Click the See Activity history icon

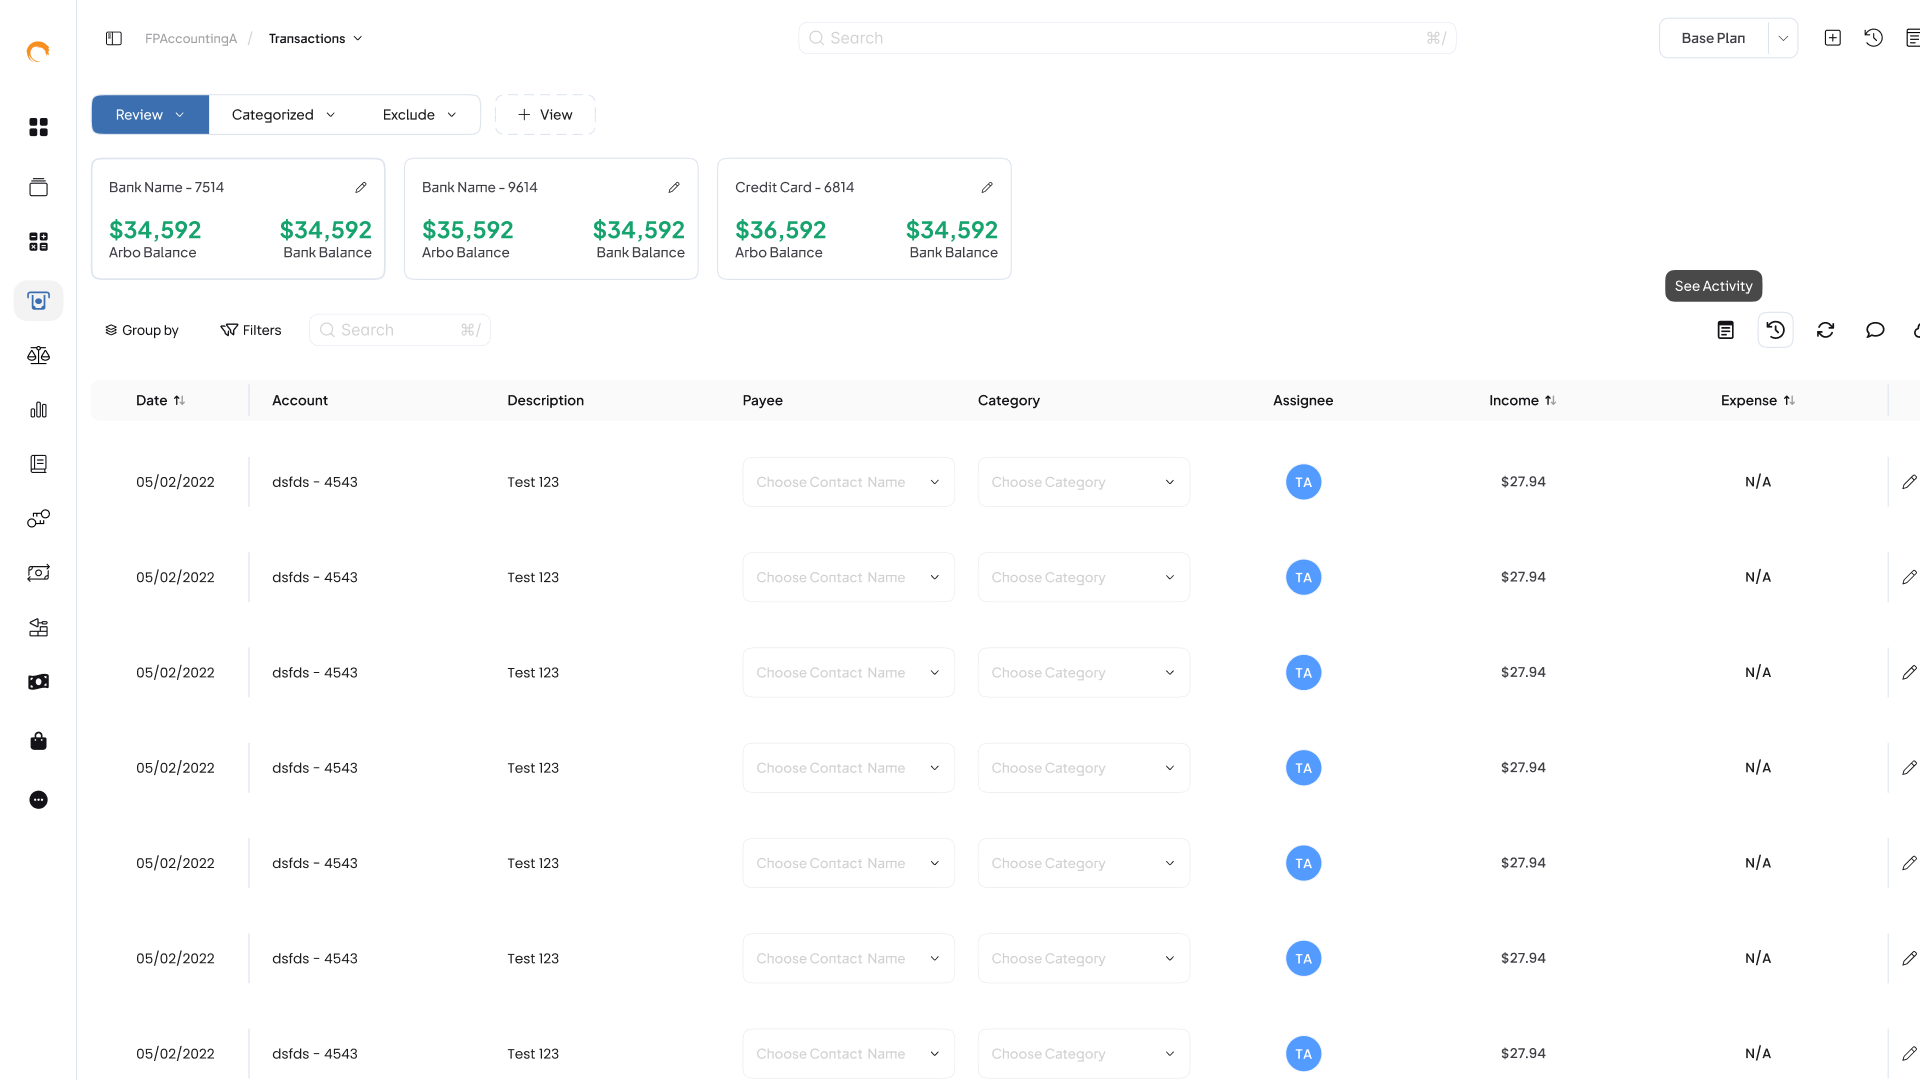[1775, 330]
